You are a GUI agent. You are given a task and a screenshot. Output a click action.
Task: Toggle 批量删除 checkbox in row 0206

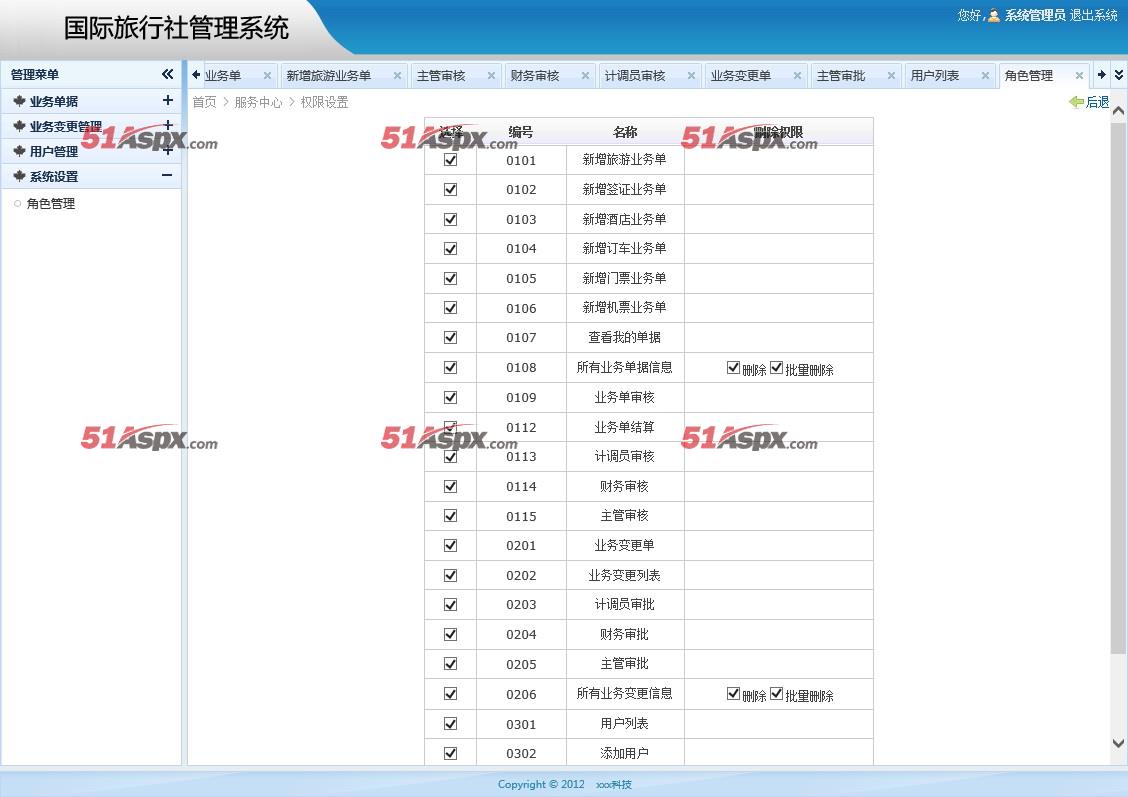pyautogui.click(x=776, y=694)
